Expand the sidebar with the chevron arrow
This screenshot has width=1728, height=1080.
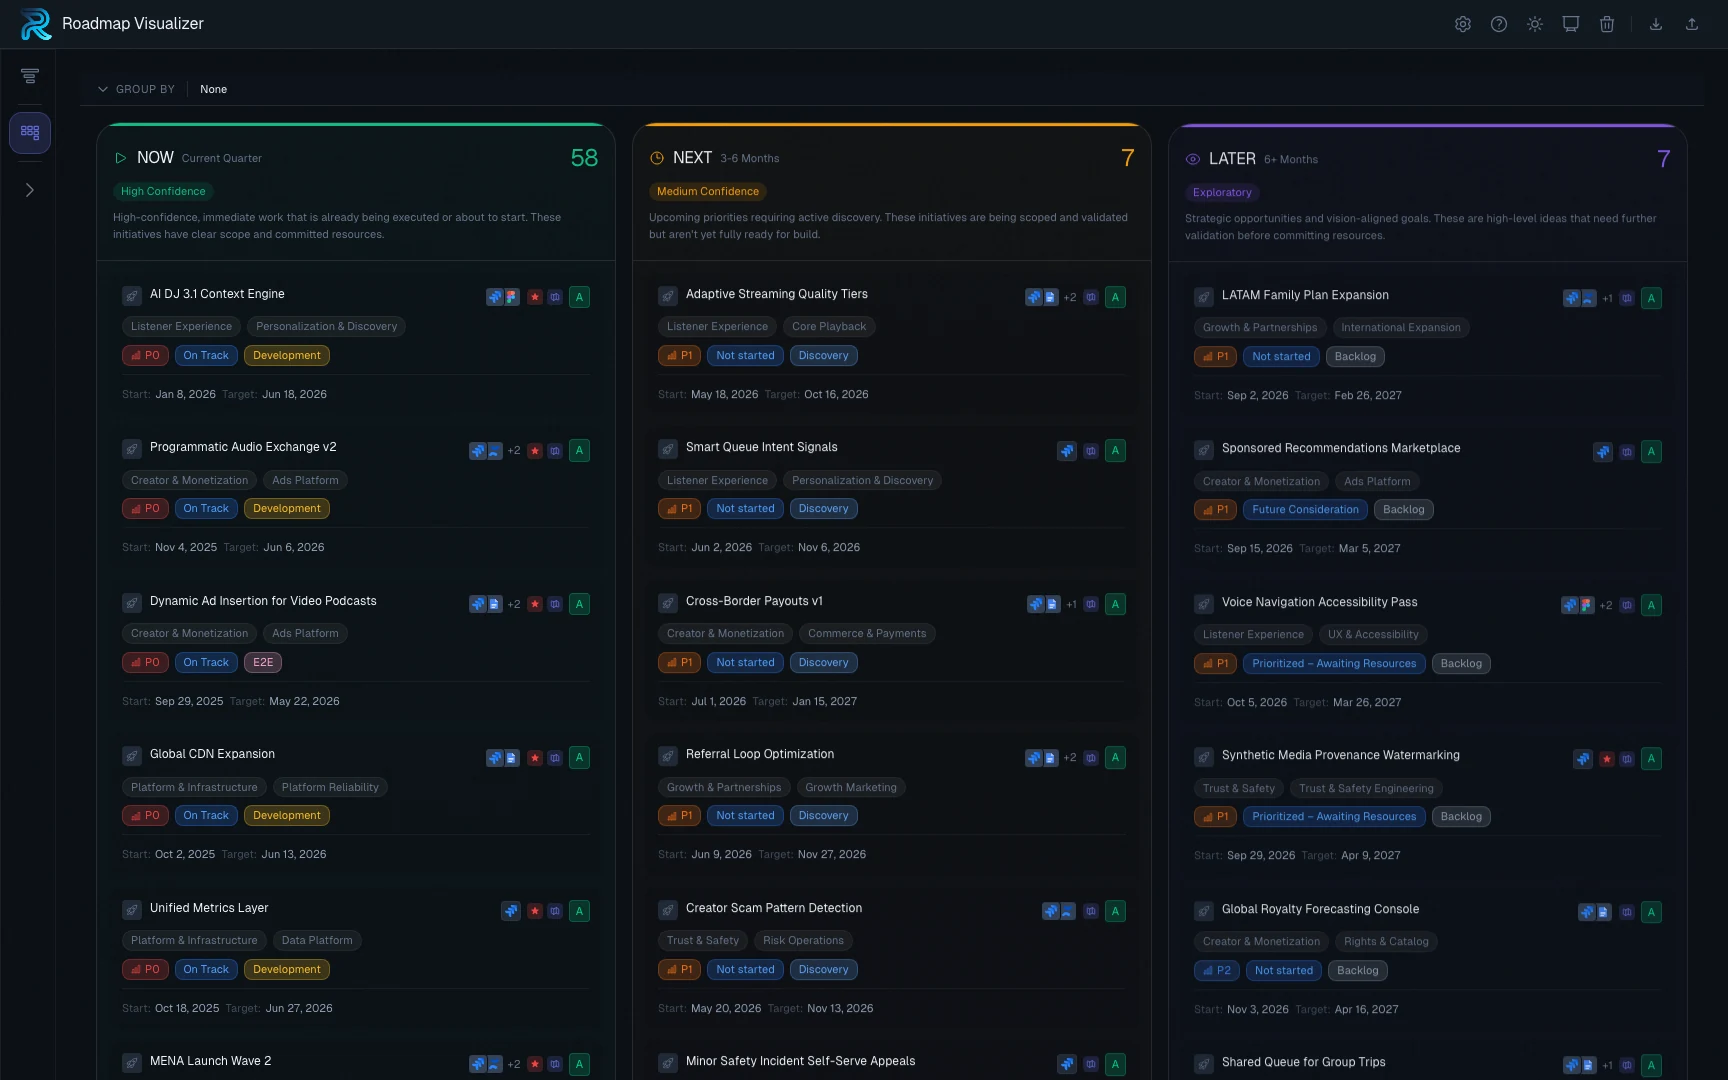click(30, 190)
